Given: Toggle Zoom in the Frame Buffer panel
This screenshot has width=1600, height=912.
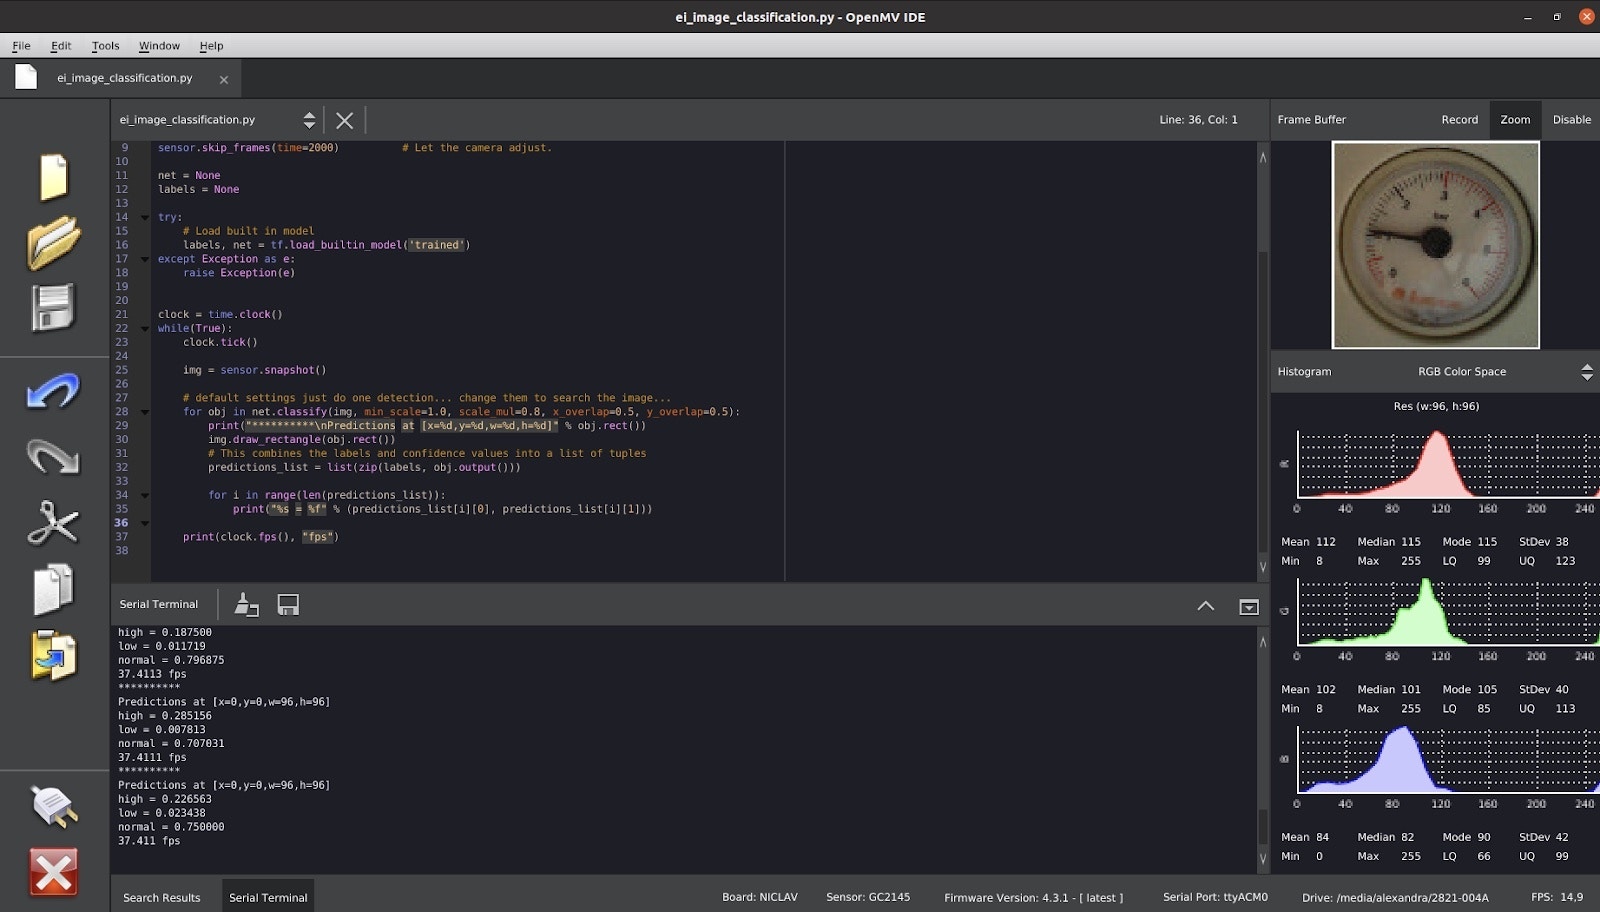Looking at the screenshot, I should click(1514, 120).
